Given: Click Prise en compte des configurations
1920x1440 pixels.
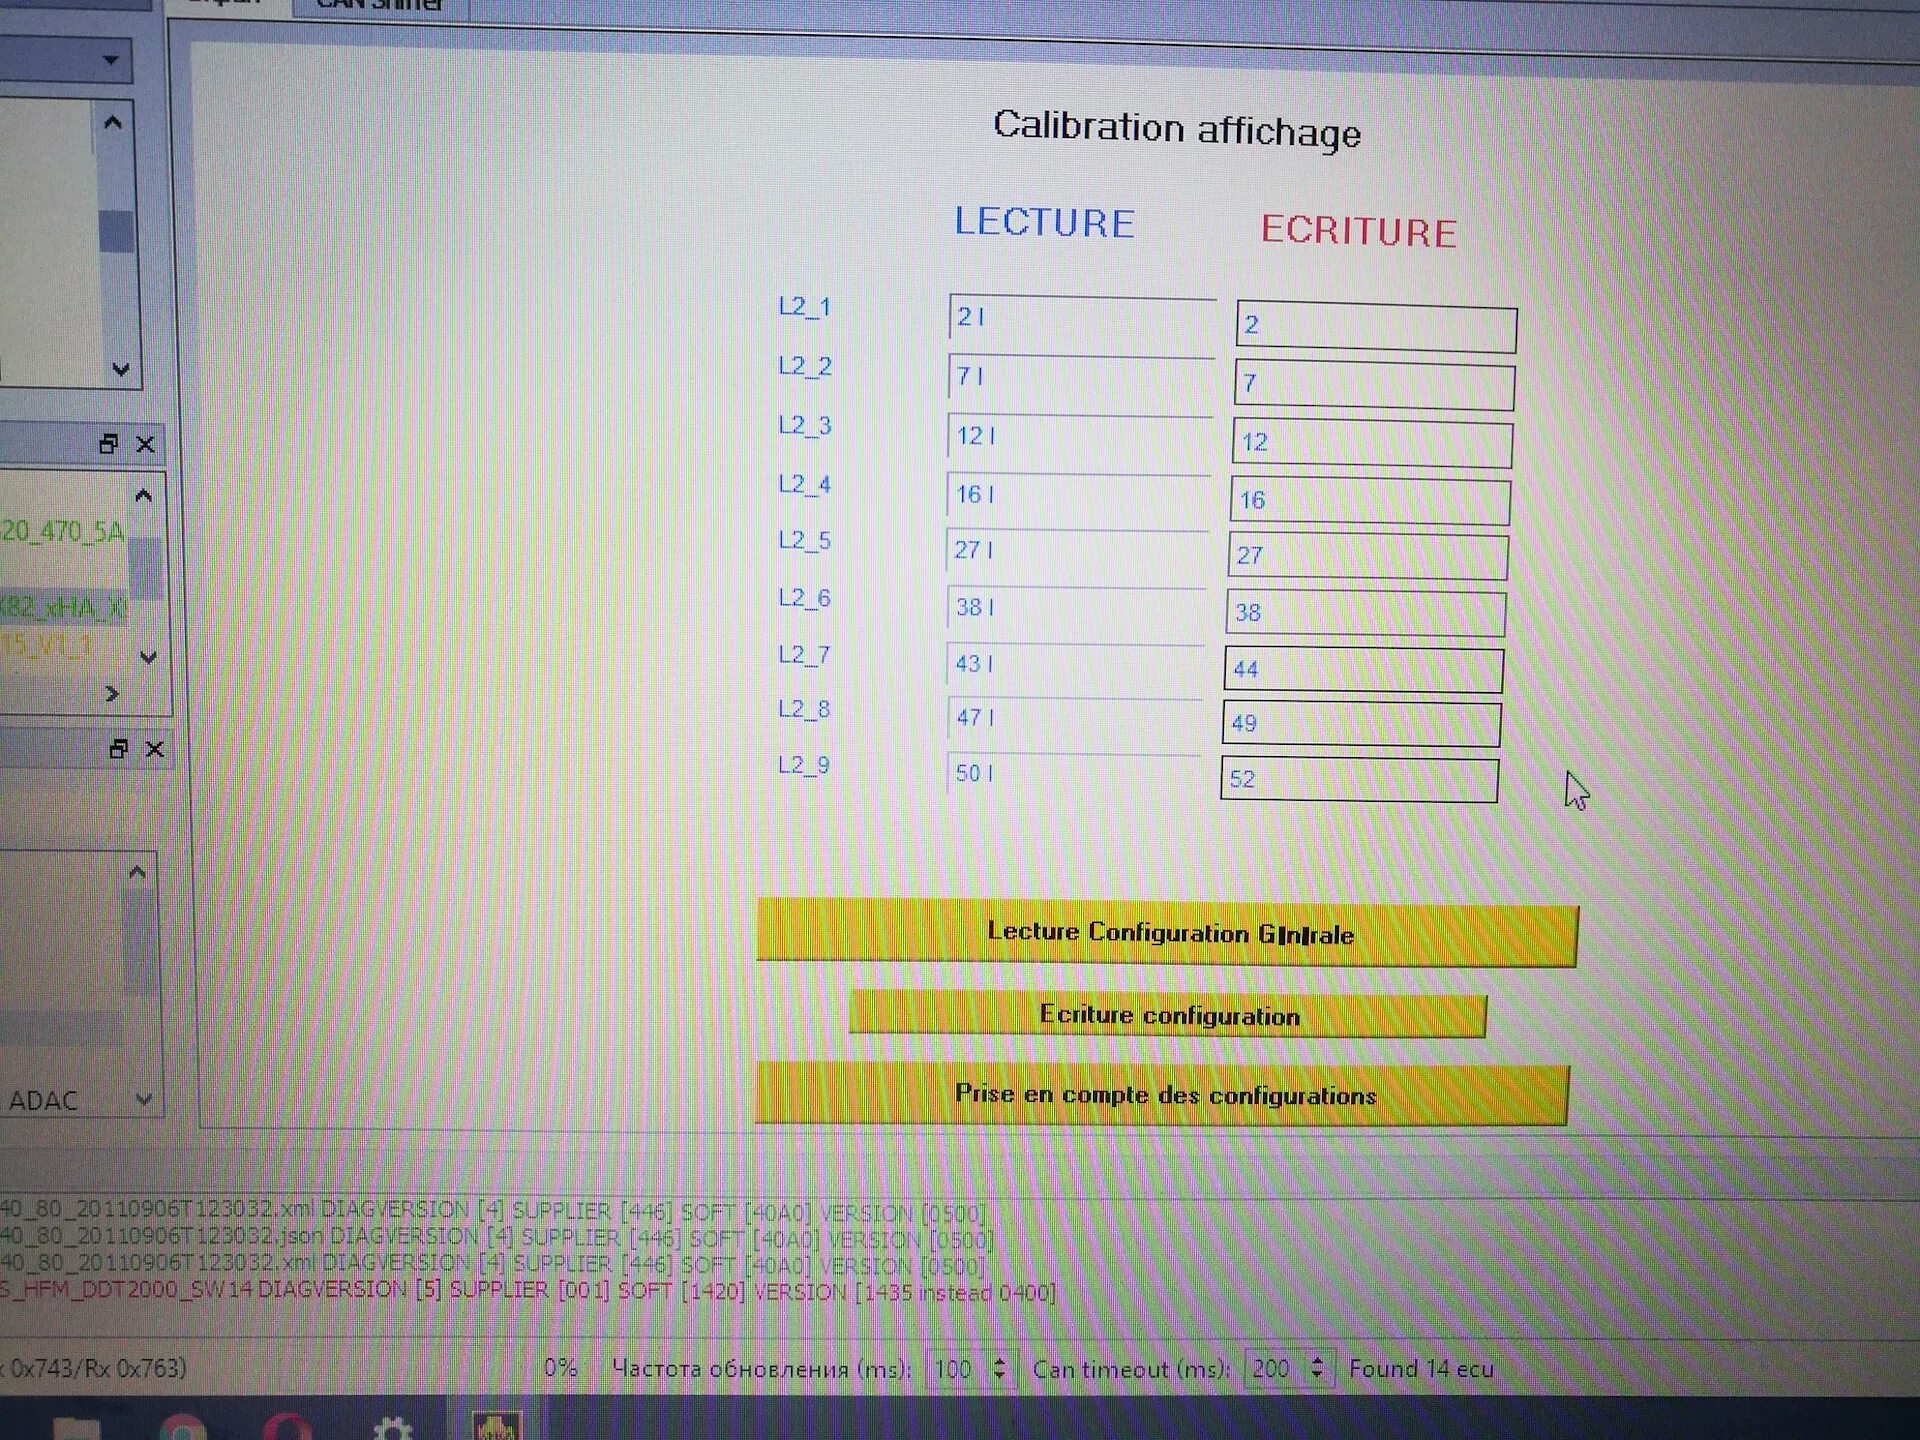Looking at the screenshot, I should pos(1163,1094).
